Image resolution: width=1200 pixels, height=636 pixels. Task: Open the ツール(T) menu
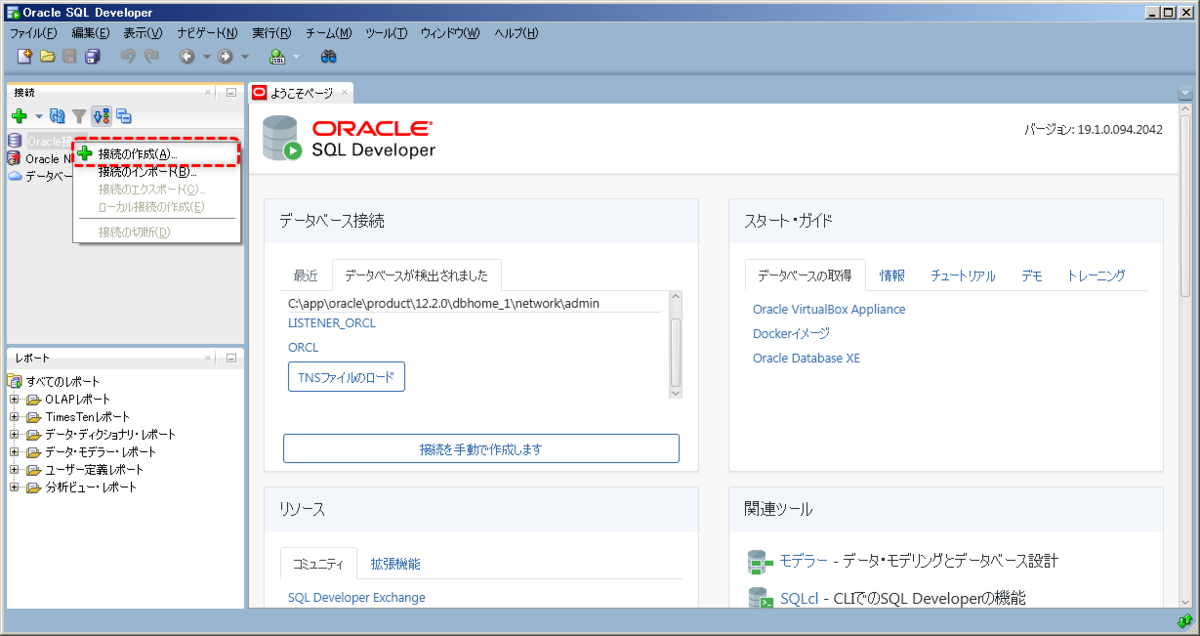point(388,33)
